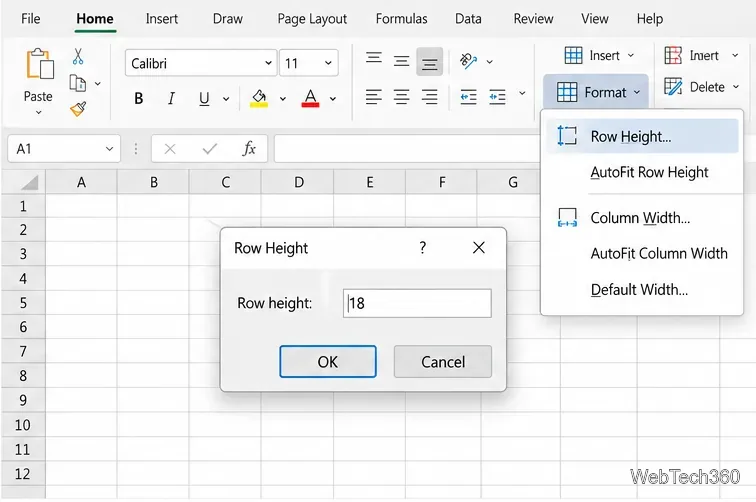756x502 pixels.
Task: Click the Row height input field
Action: (x=417, y=303)
